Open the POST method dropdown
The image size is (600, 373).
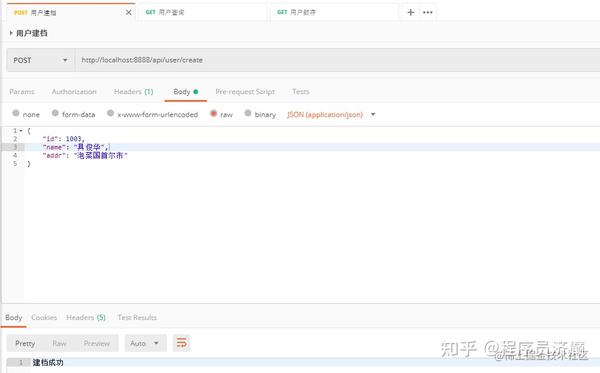click(41, 60)
